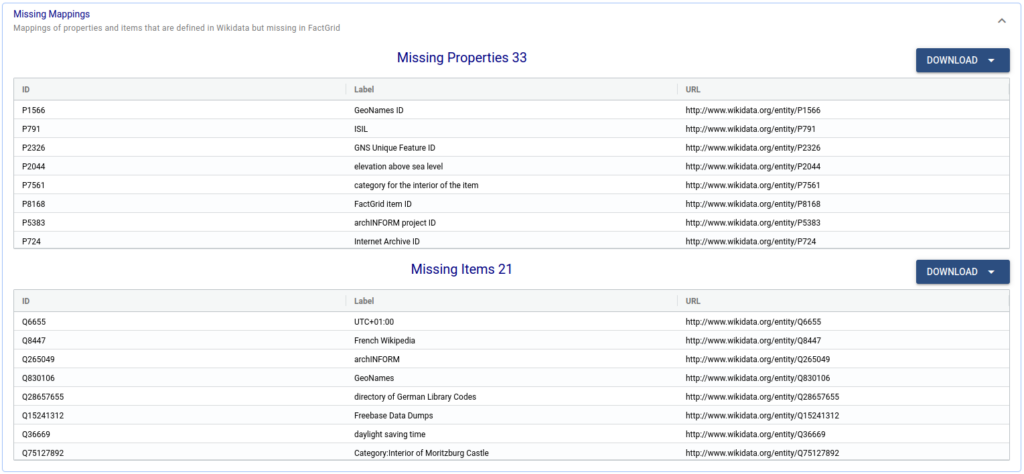Select the P2044 property row ID

(33, 166)
